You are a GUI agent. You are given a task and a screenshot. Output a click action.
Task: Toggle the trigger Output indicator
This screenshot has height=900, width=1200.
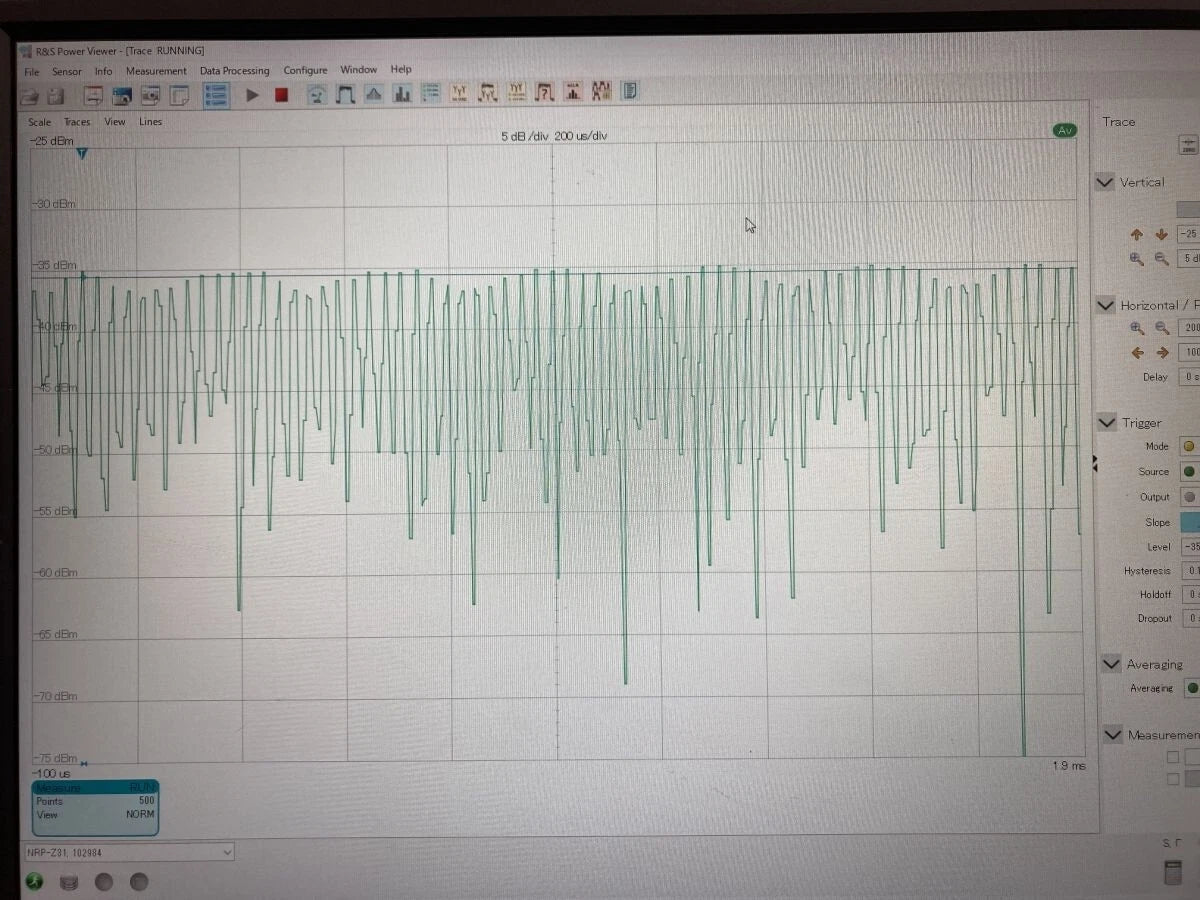point(1189,496)
